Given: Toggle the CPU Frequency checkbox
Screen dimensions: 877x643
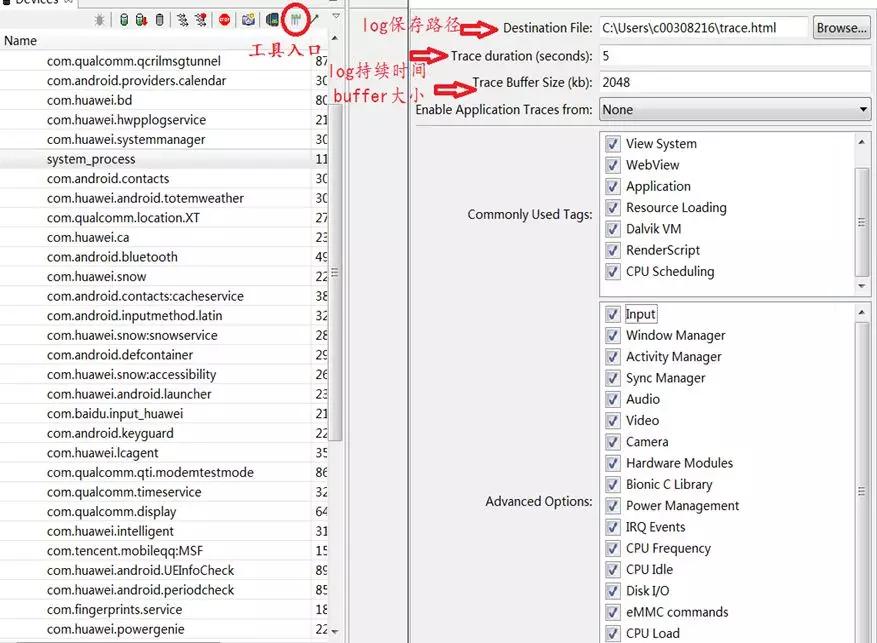Looking at the screenshot, I should 613,548.
